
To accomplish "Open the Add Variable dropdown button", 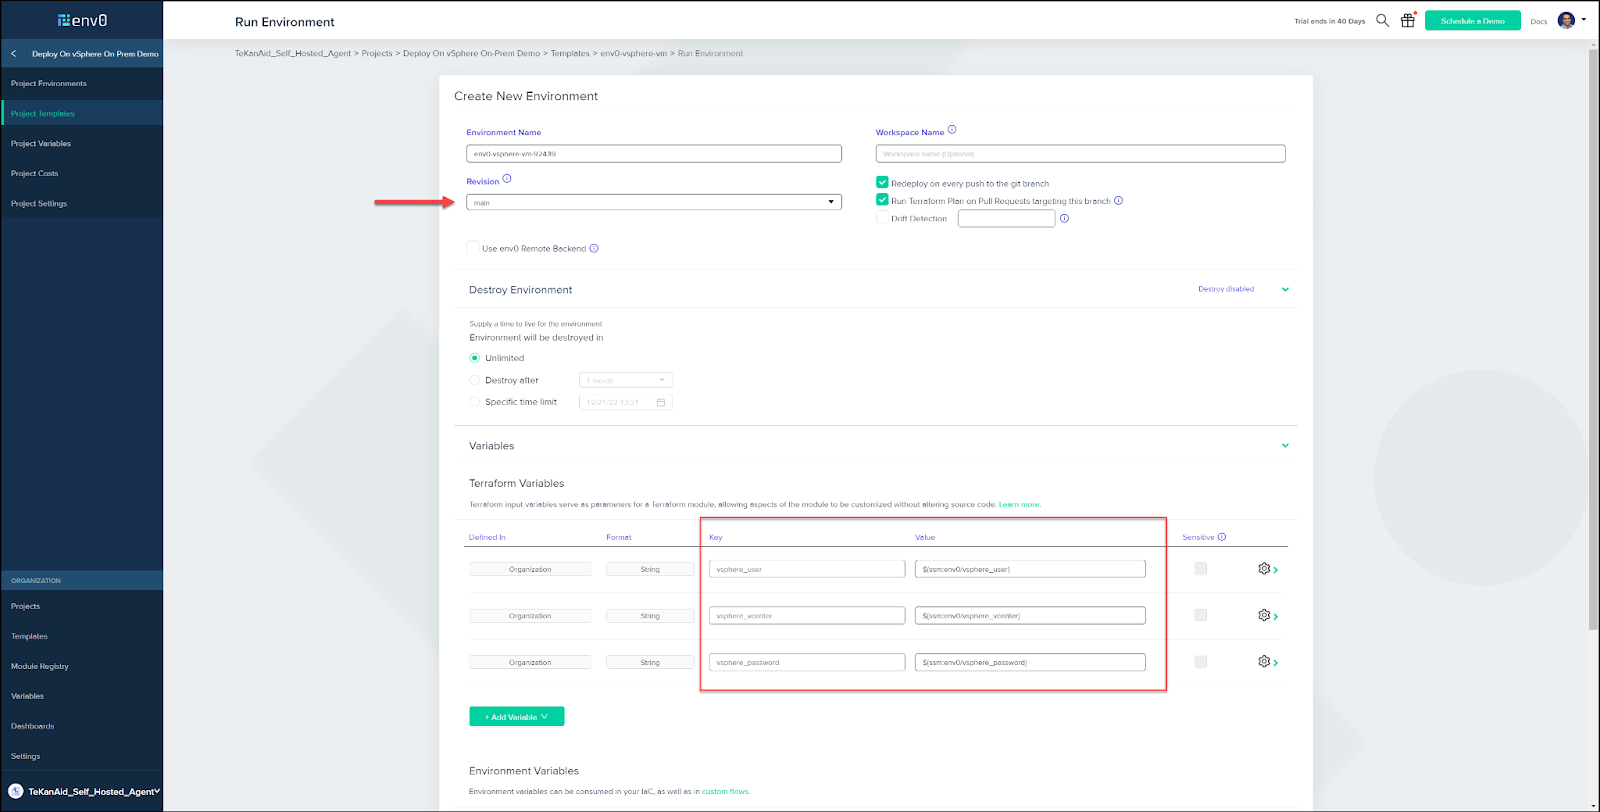I will pos(517,717).
